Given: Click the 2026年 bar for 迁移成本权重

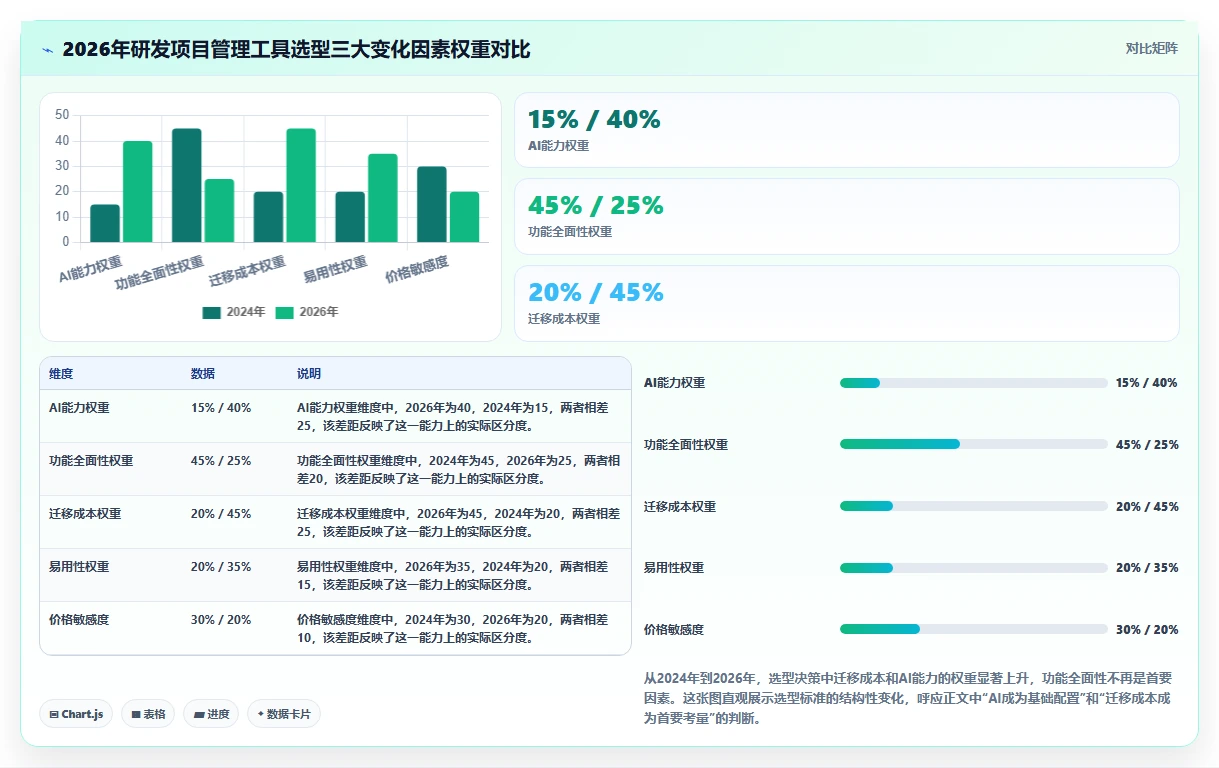Looking at the screenshot, I should point(301,185).
